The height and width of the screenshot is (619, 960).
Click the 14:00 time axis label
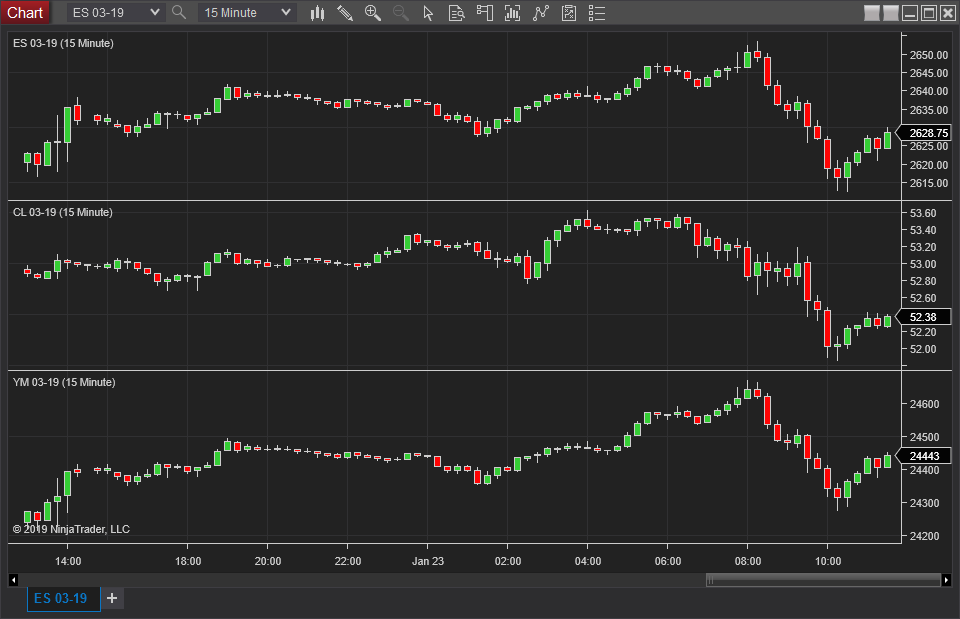tap(68, 561)
